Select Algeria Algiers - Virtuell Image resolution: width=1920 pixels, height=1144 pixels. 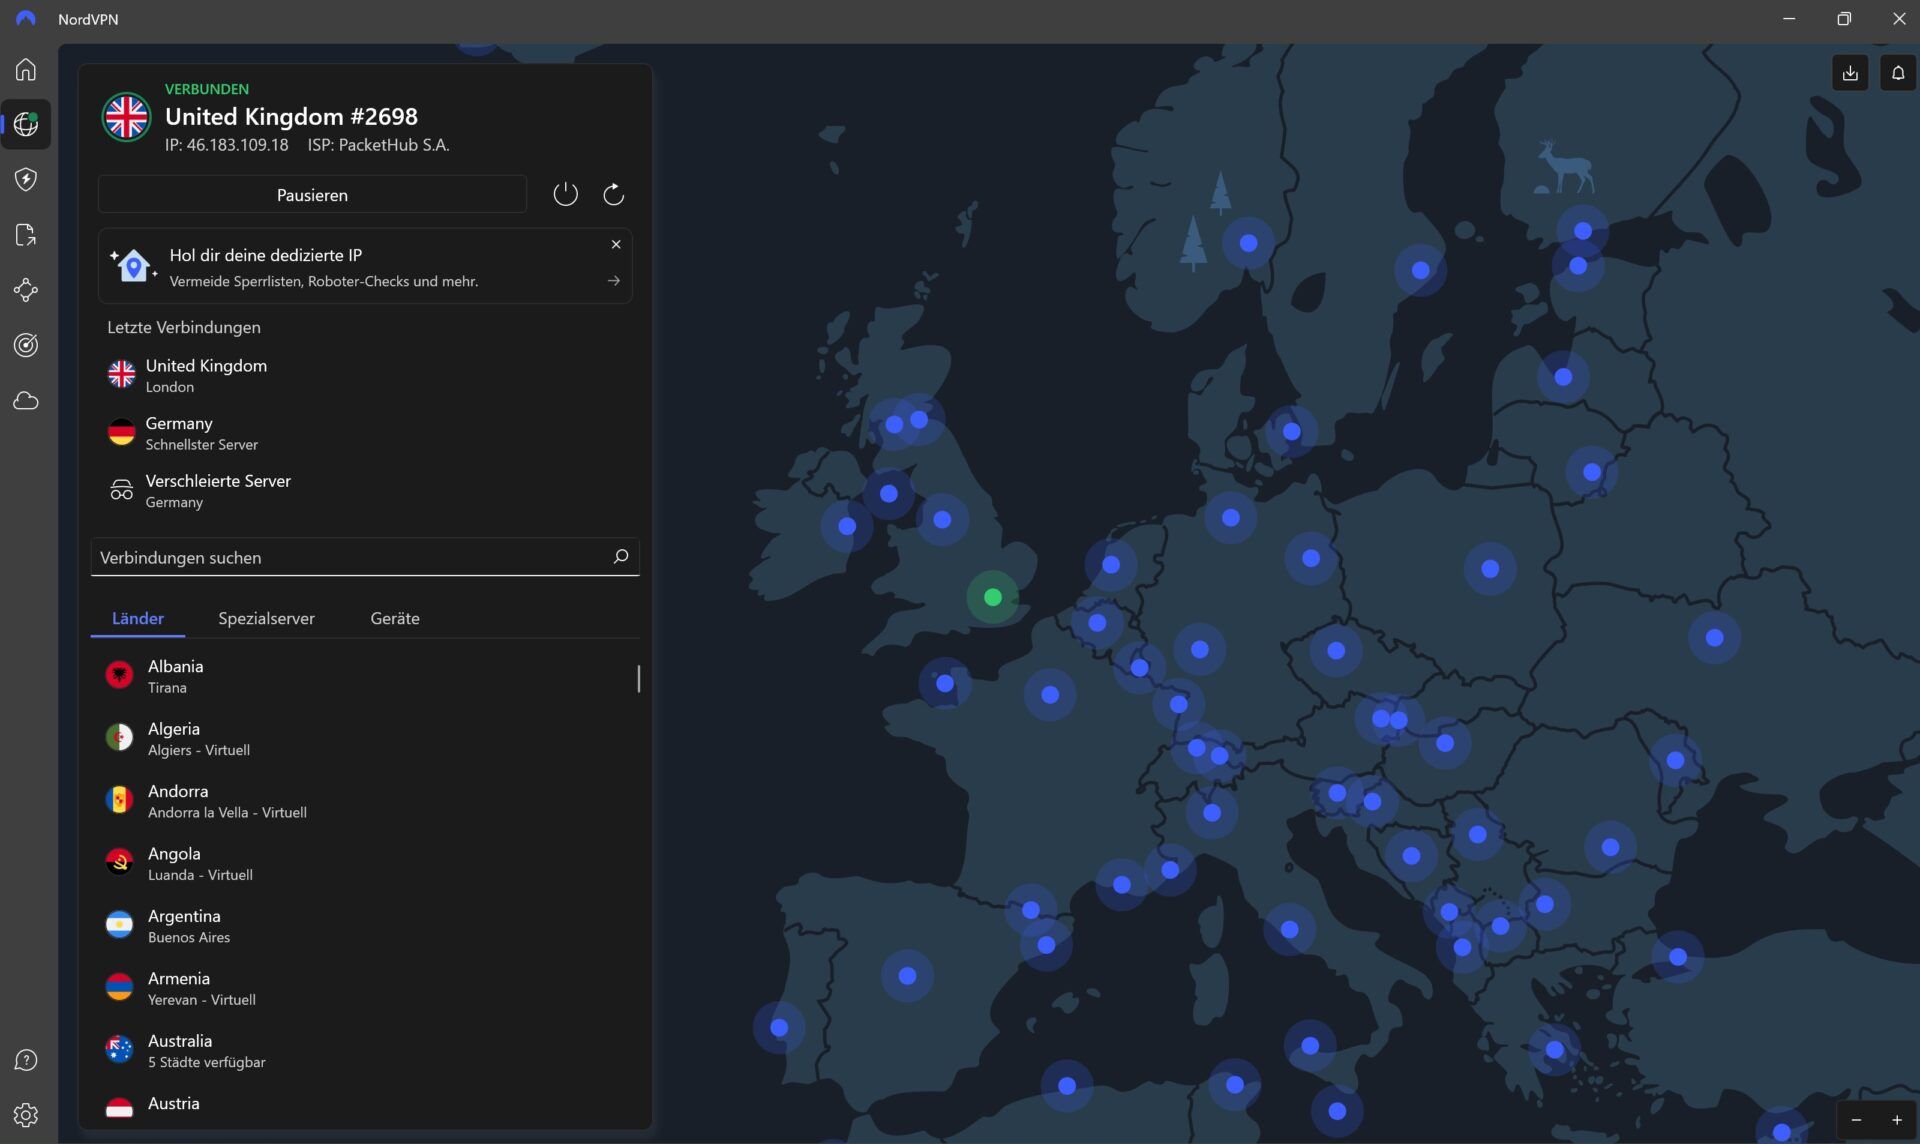tap(365, 739)
